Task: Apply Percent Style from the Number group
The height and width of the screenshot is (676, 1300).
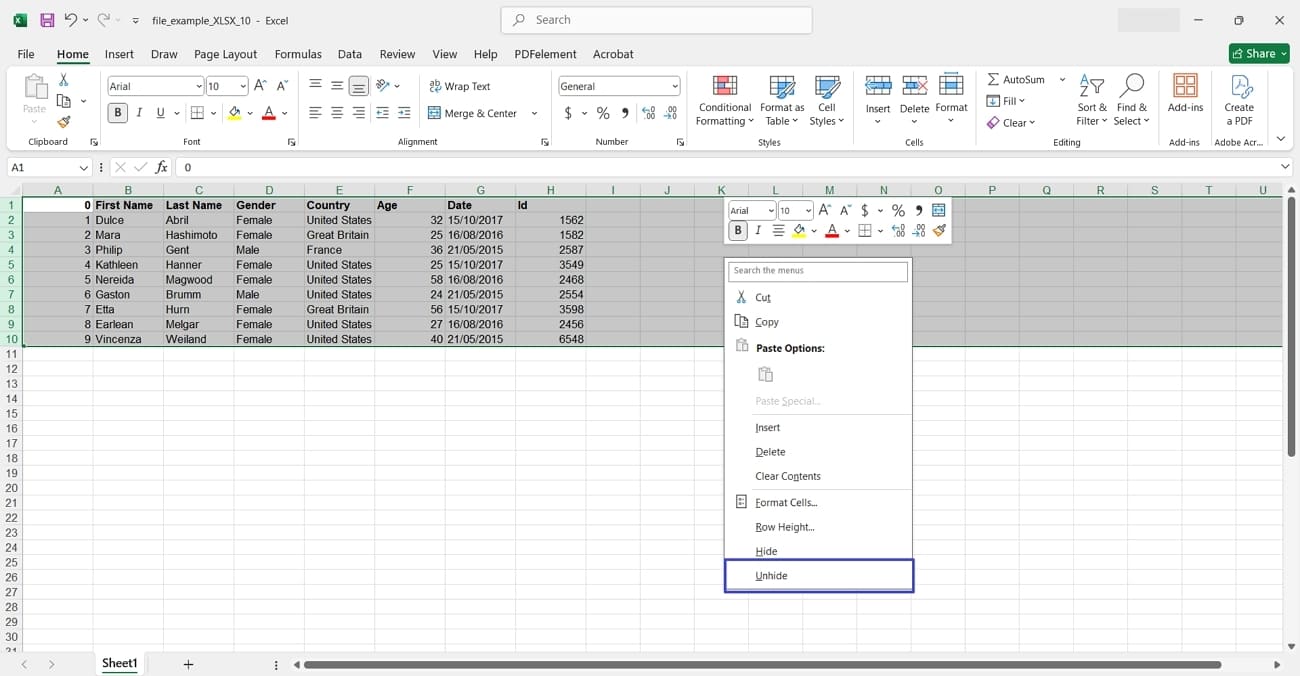Action: (603, 113)
